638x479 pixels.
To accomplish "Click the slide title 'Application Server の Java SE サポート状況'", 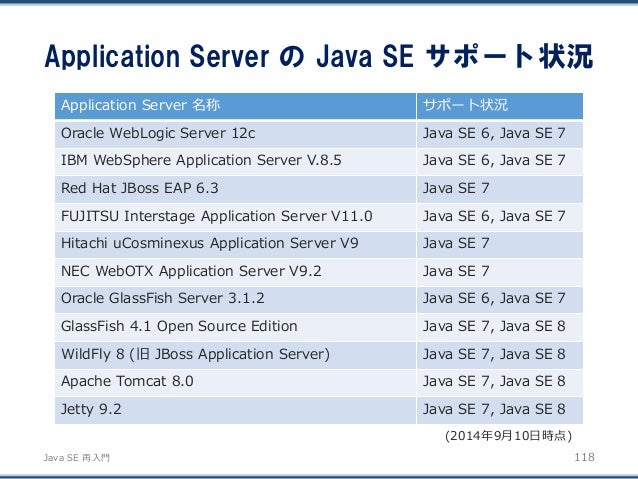I will pyautogui.click(x=319, y=56).
